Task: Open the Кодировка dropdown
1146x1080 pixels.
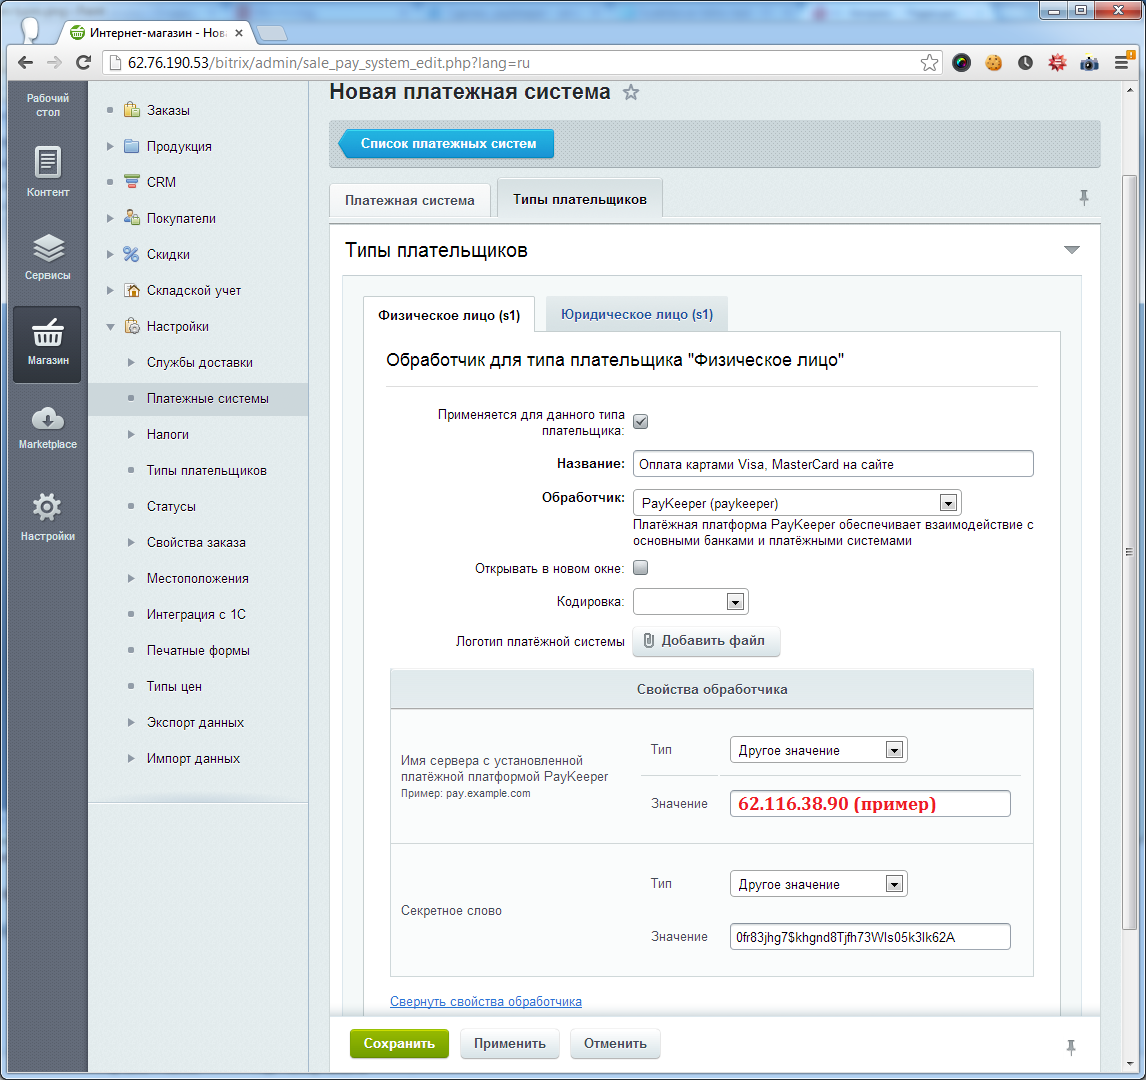Action: [x=691, y=602]
